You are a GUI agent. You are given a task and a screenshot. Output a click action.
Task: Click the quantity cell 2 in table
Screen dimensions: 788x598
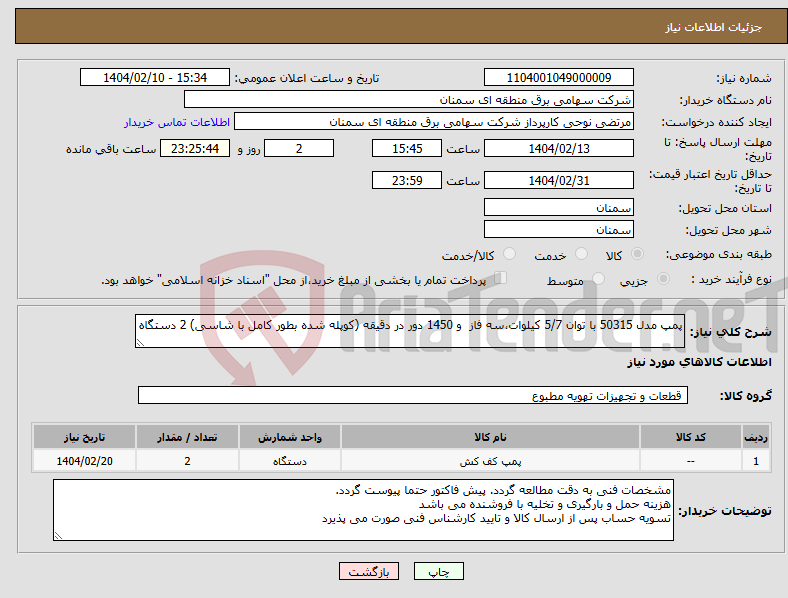(x=187, y=461)
